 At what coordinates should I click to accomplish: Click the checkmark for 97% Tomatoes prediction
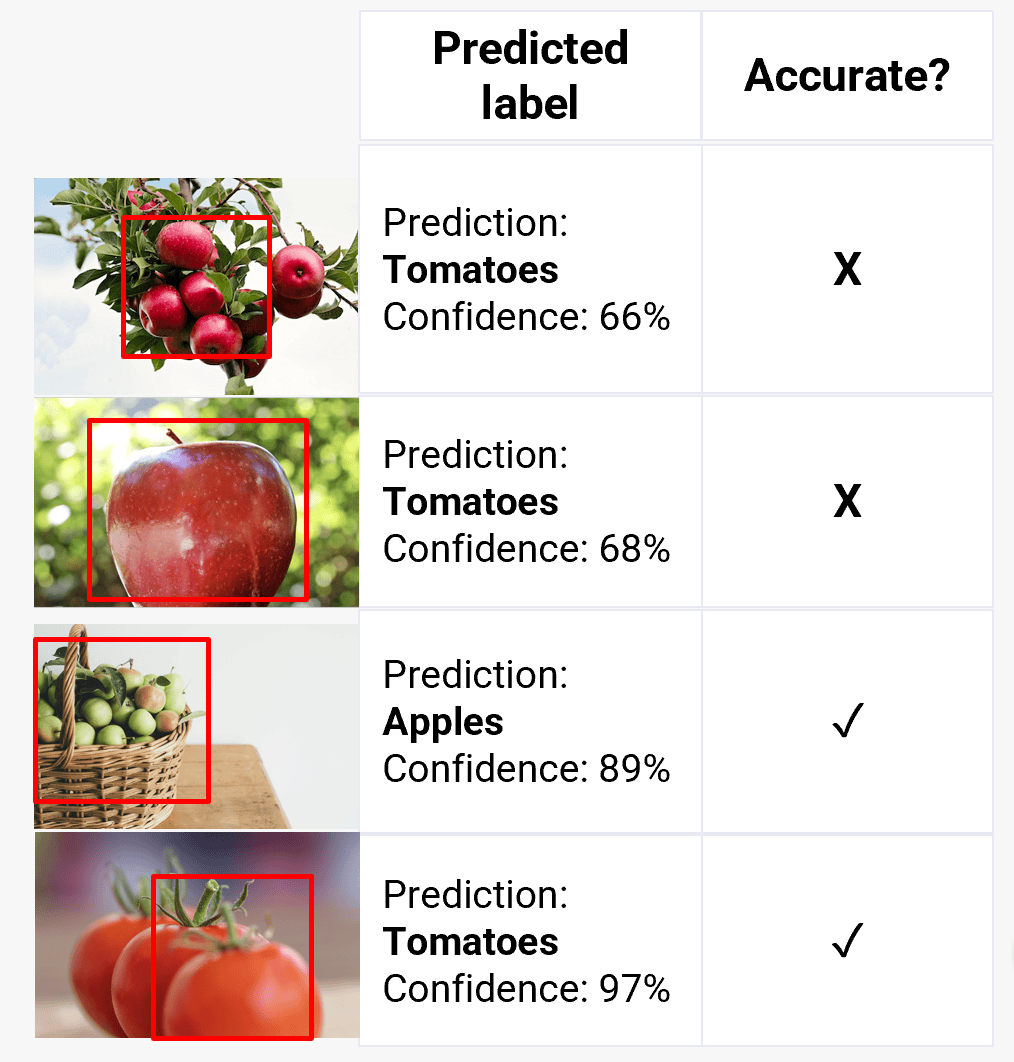[x=848, y=940]
